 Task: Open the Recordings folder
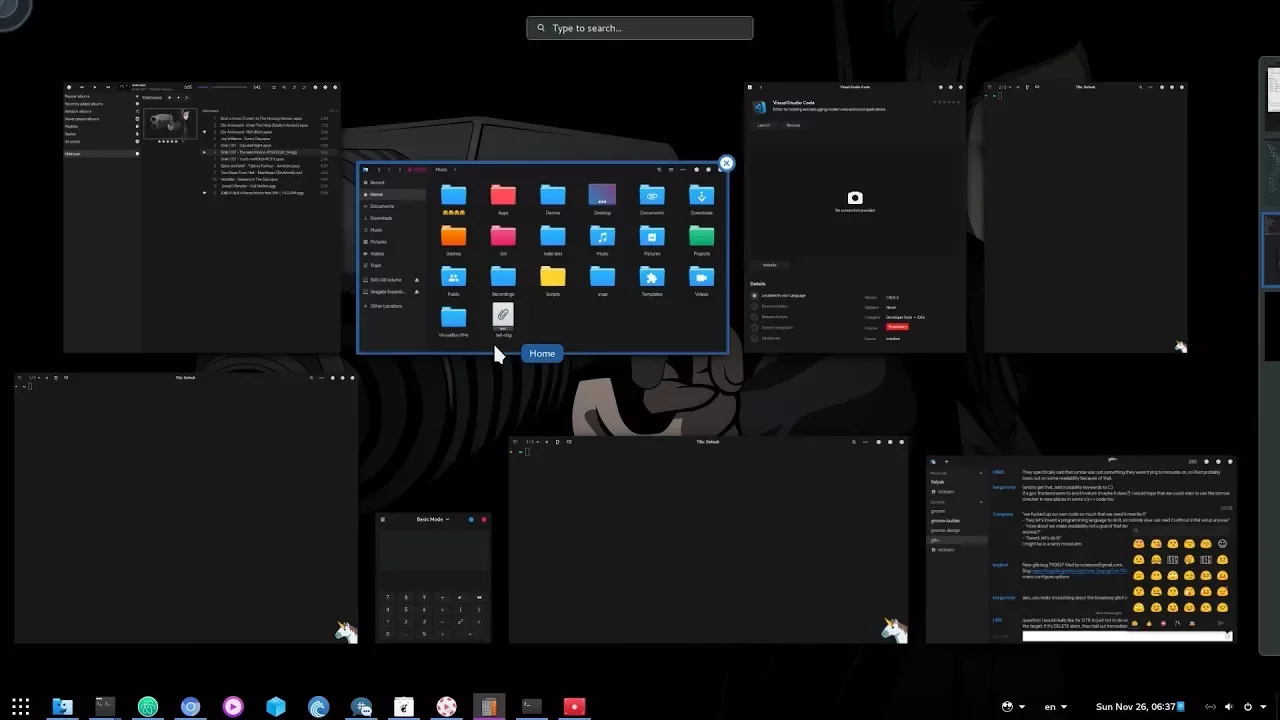point(503,281)
